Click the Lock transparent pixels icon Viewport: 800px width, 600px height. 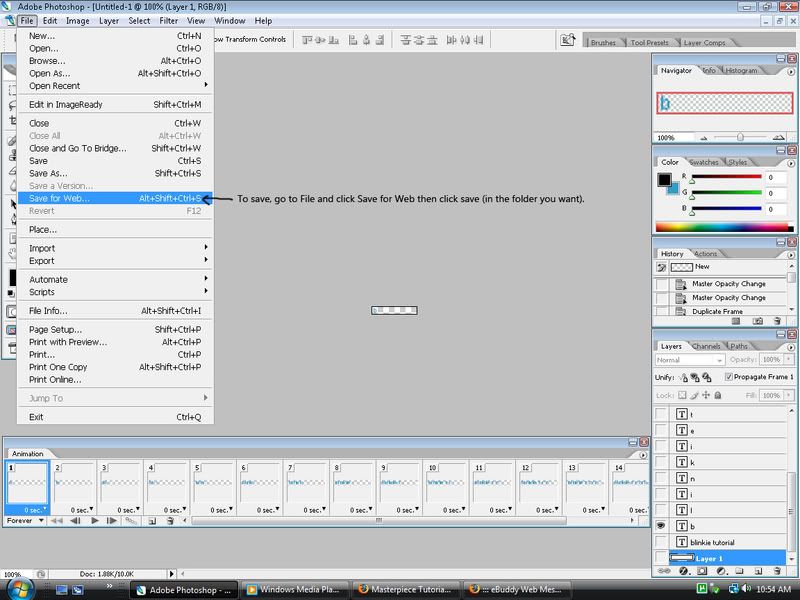(682, 395)
